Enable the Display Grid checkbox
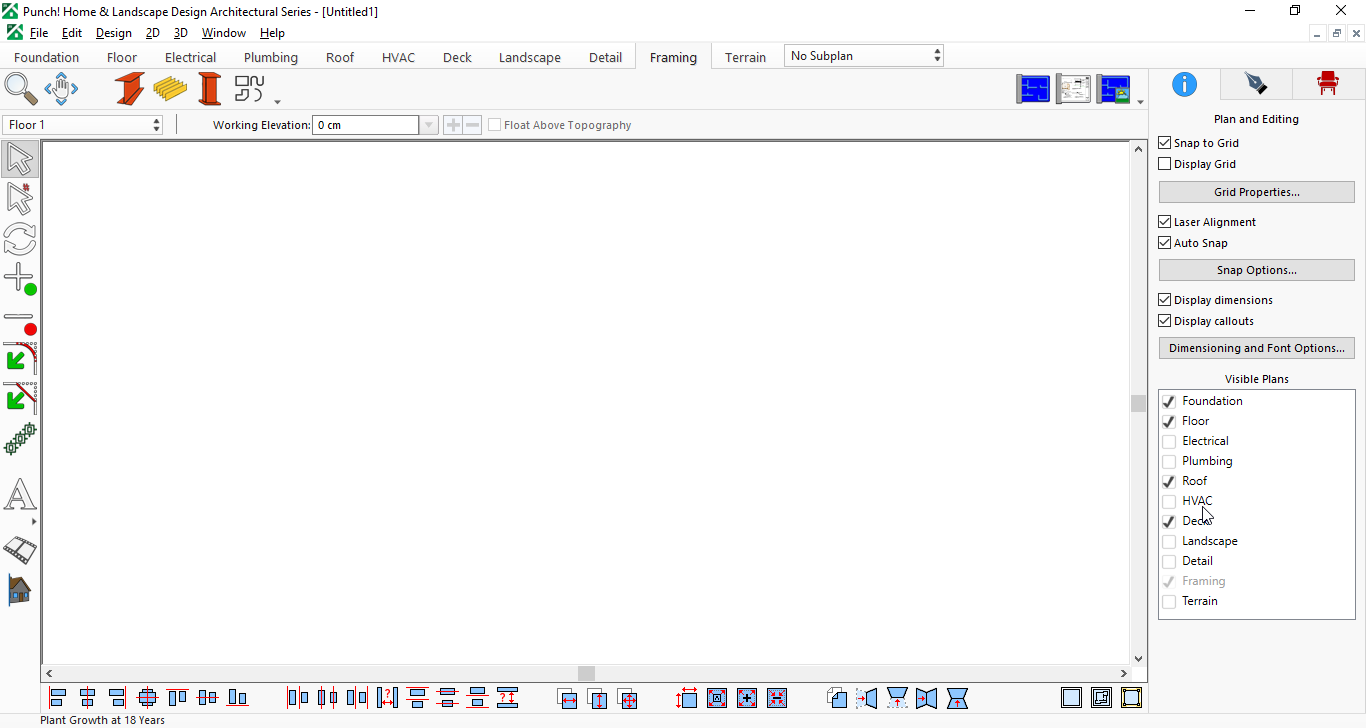Viewport: 1366px width, 728px height. point(1165,164)
